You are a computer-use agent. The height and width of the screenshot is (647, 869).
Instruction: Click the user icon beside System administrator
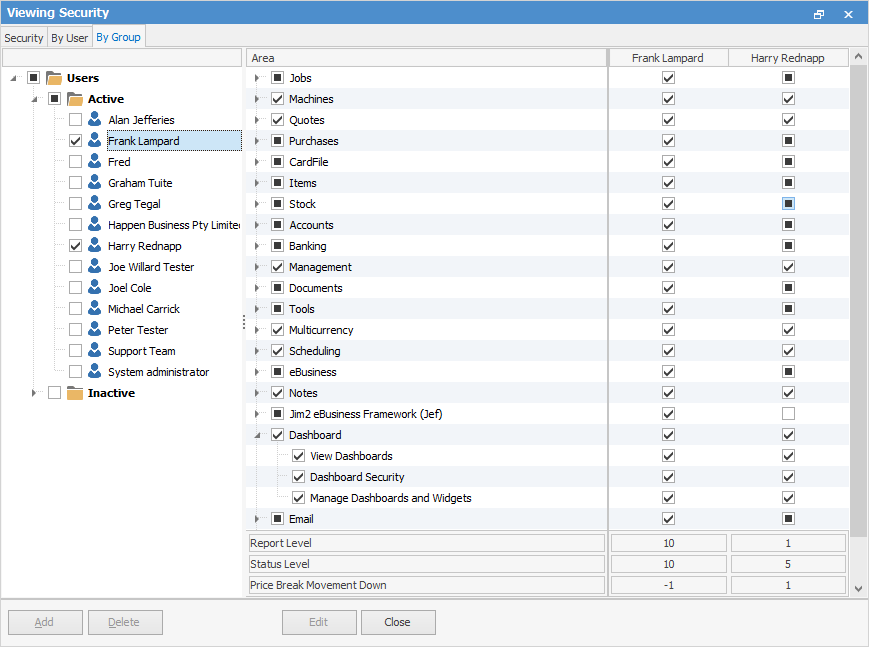pos(95,371)
